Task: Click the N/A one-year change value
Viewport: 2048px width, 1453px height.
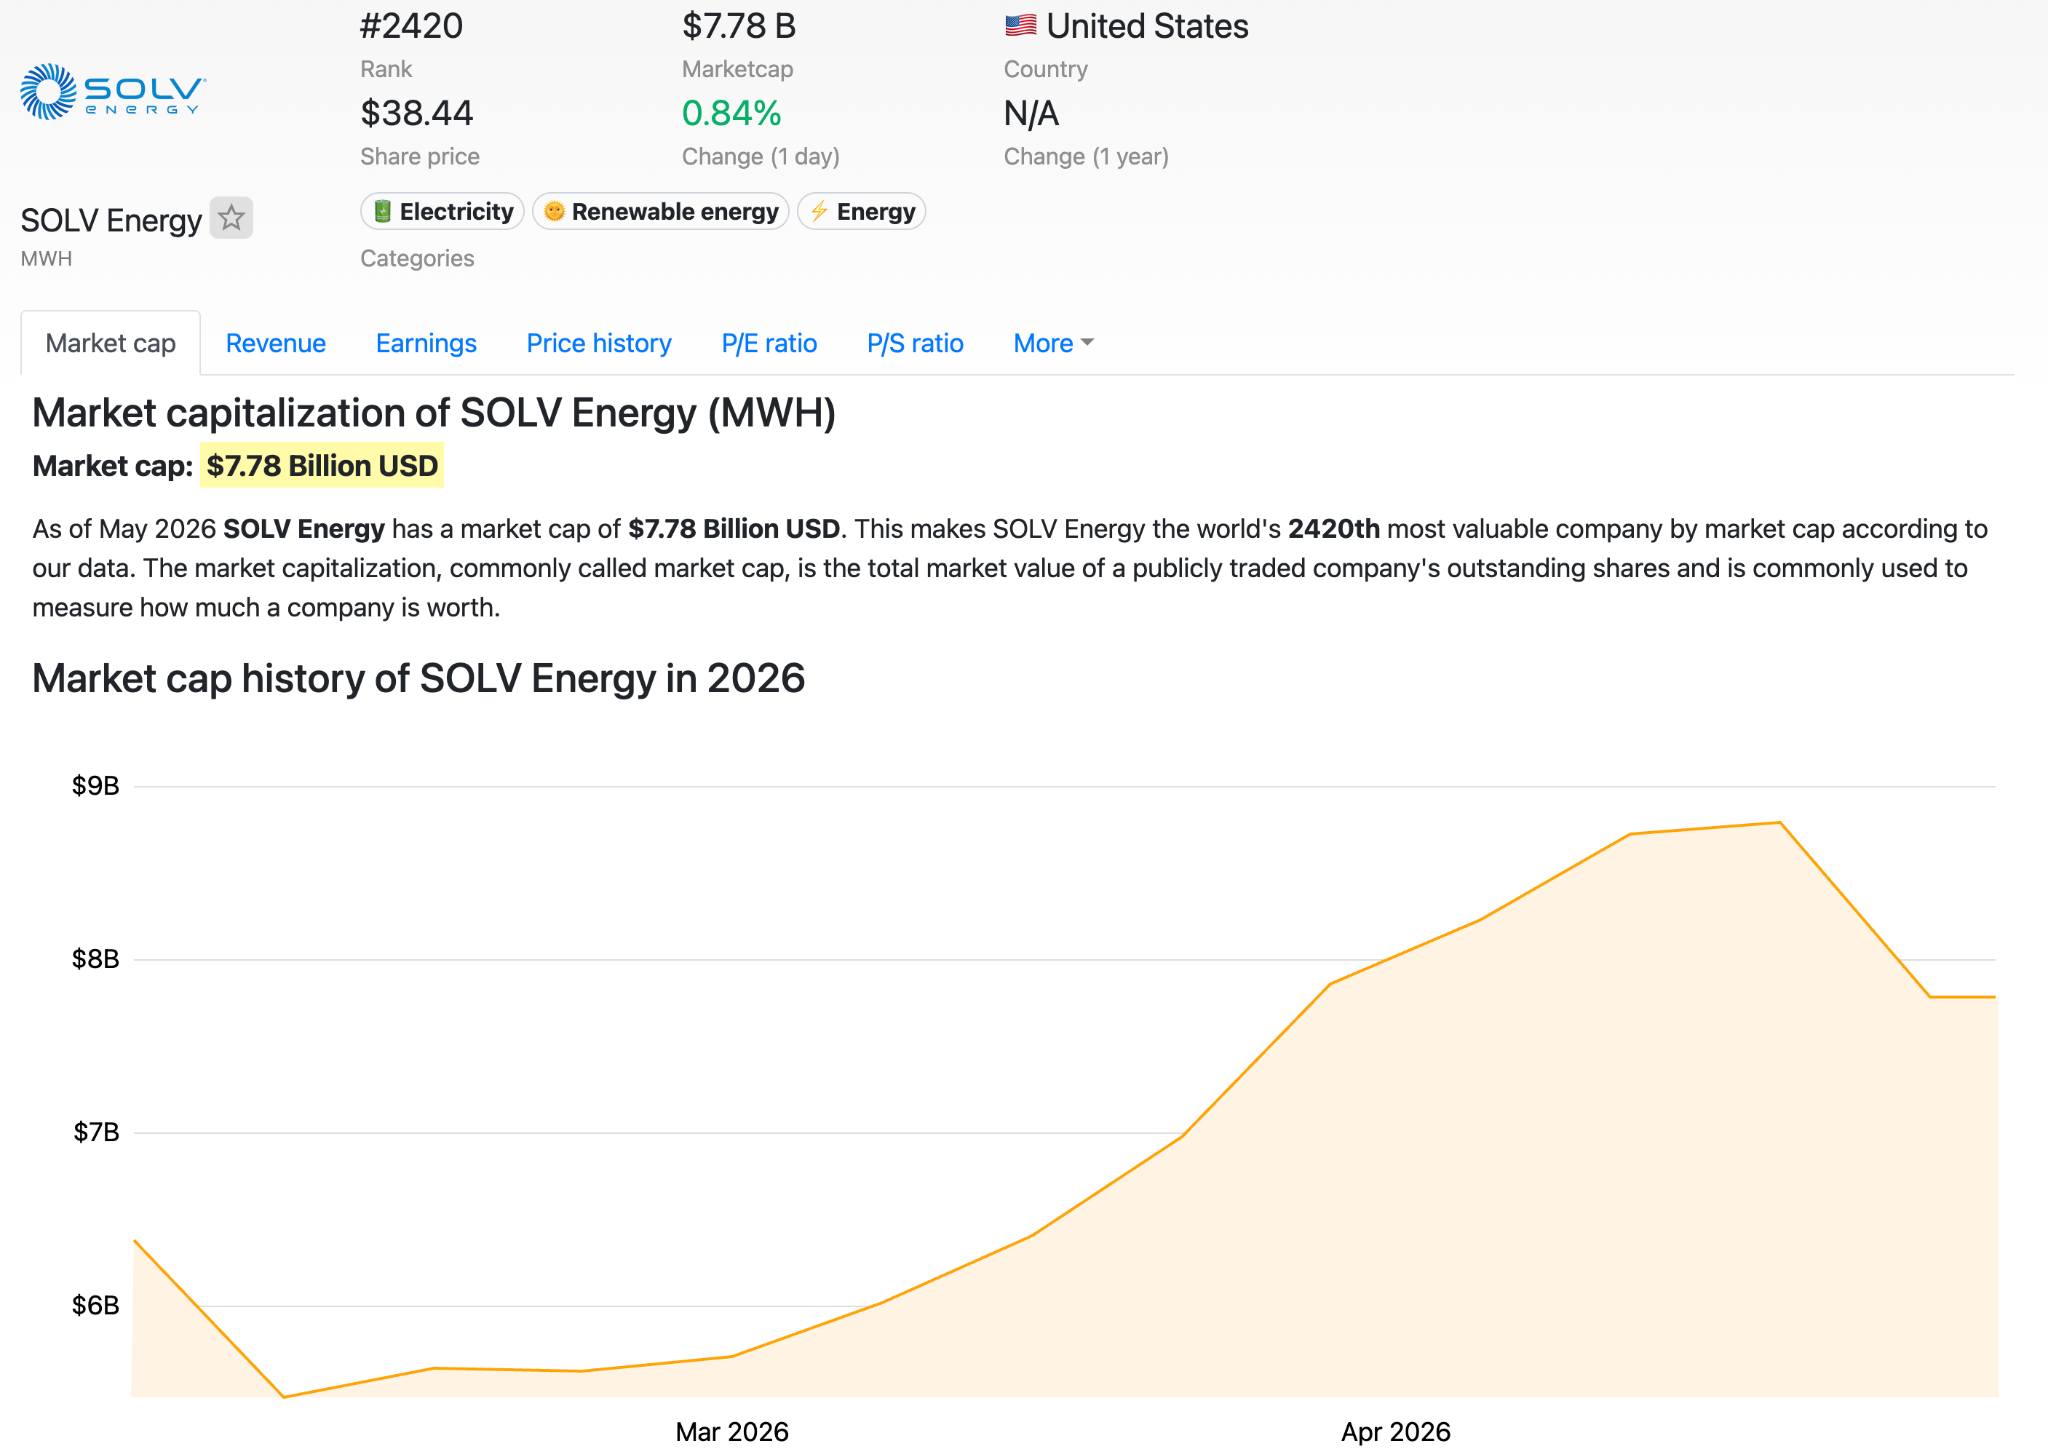Action: pyautogui.click(x=1031, y=113)
